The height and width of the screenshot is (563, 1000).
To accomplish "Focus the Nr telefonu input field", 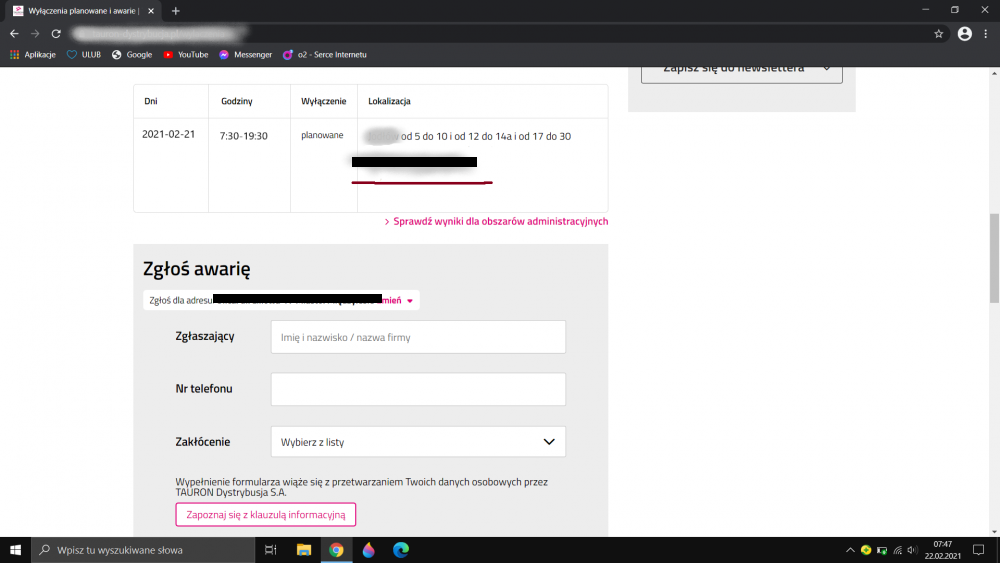I will 418,389.
